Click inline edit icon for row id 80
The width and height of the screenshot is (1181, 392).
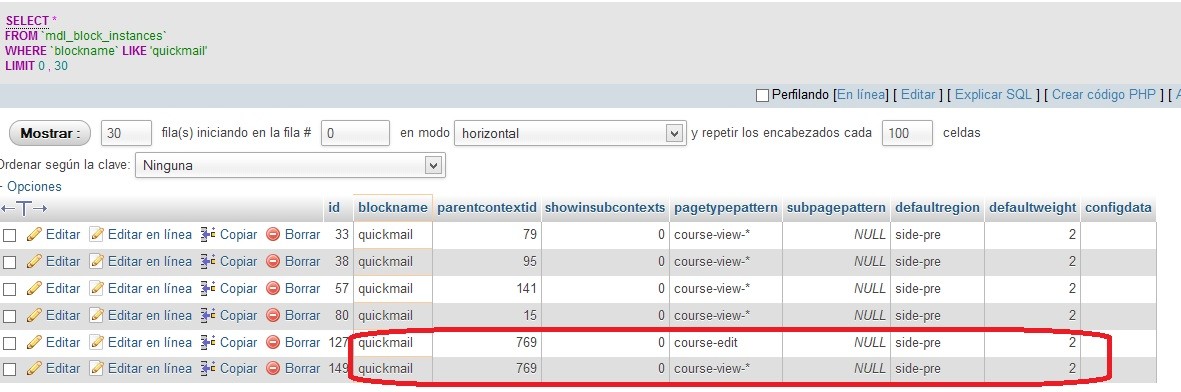(96, 315)
